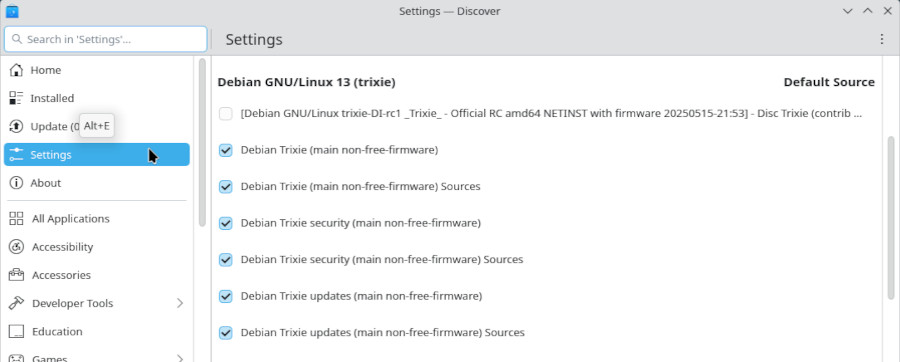Select the Accessories briefcase icon

click(x=17, y=275)
